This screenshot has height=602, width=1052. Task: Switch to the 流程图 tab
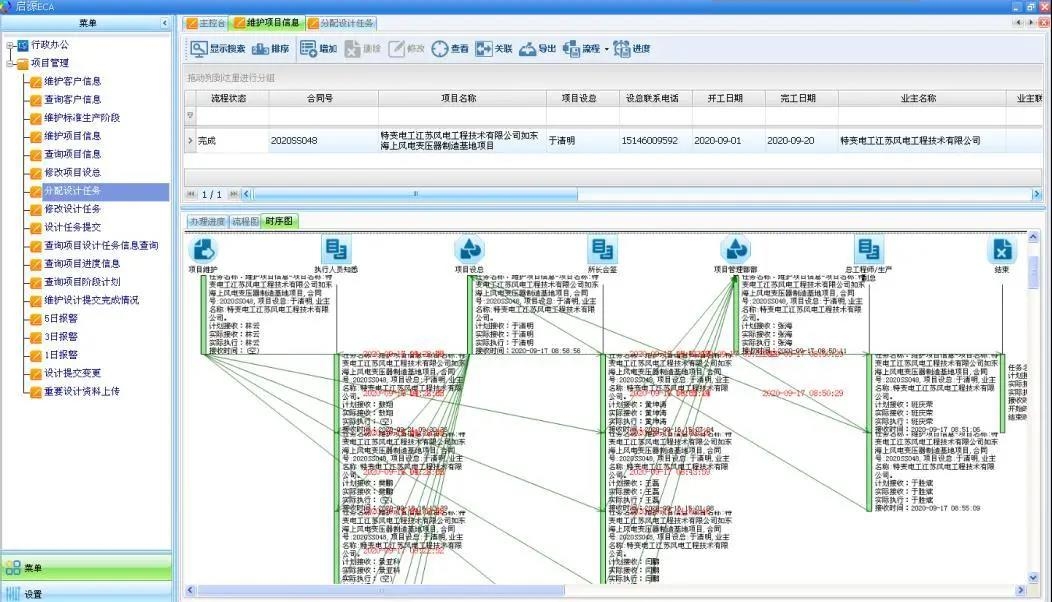(244, 221)
